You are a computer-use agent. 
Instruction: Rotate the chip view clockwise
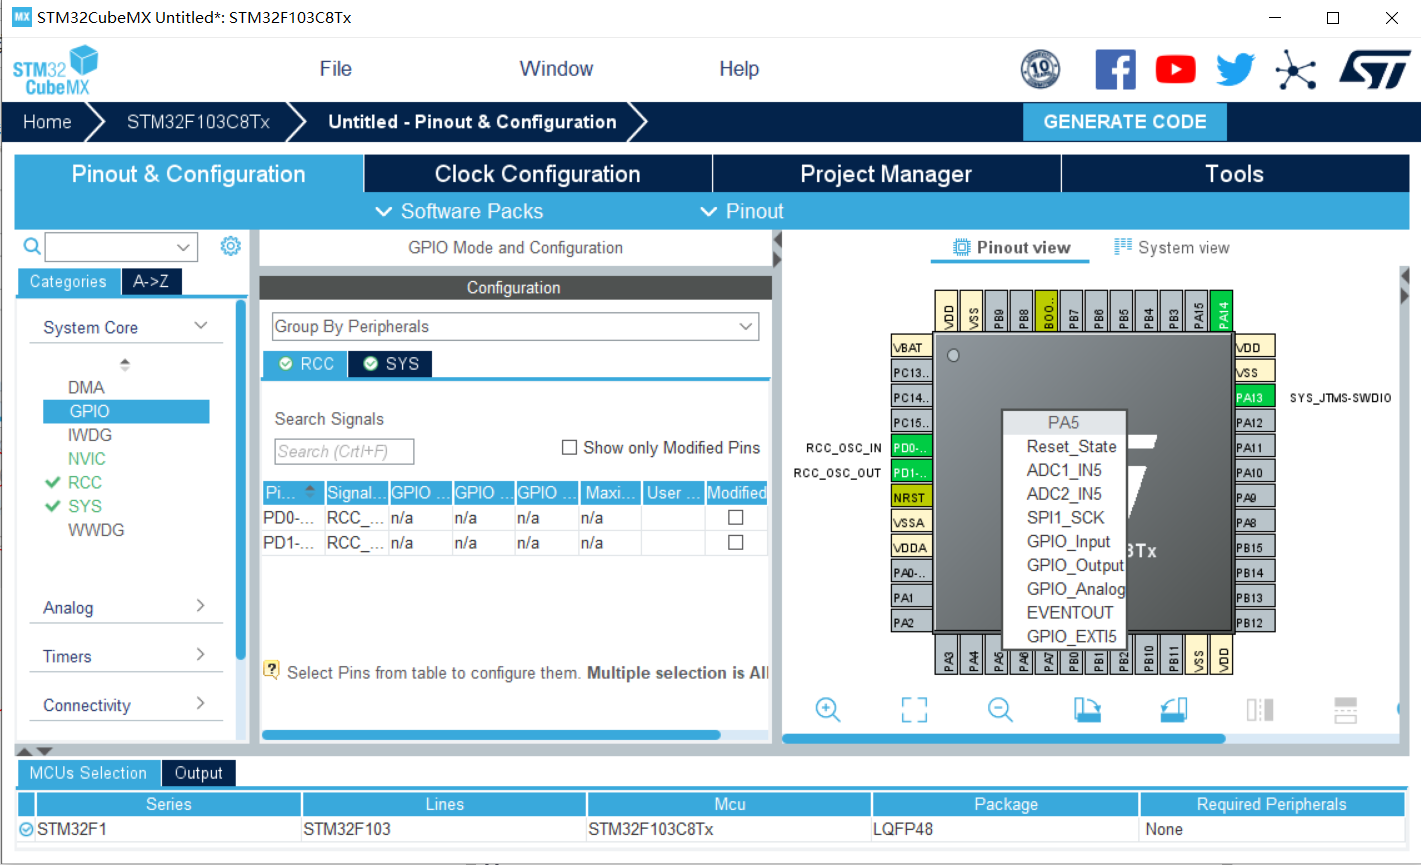(1087, 710)
